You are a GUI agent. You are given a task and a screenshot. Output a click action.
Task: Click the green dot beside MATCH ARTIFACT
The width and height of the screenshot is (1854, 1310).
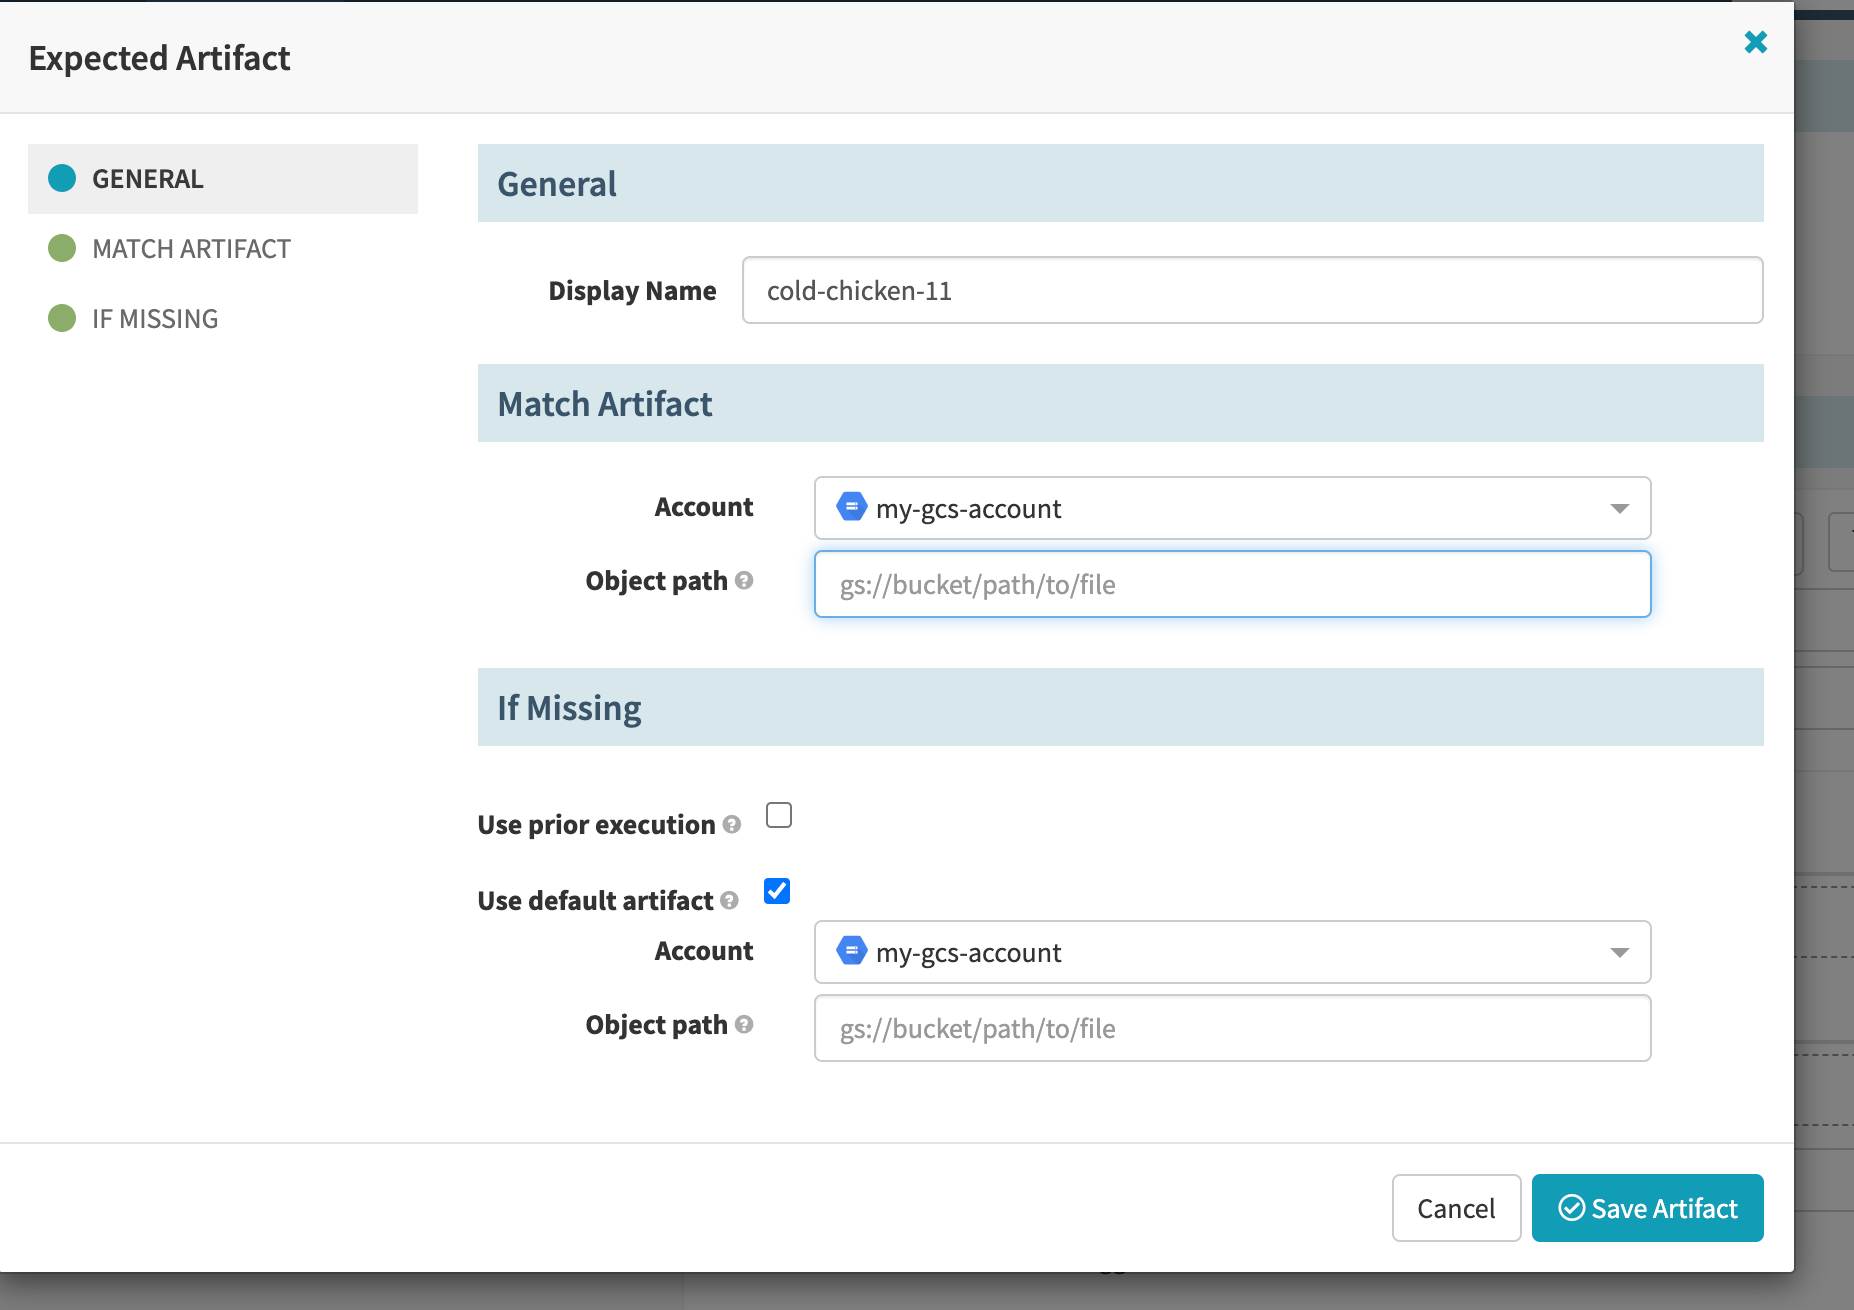pos(62,248)
